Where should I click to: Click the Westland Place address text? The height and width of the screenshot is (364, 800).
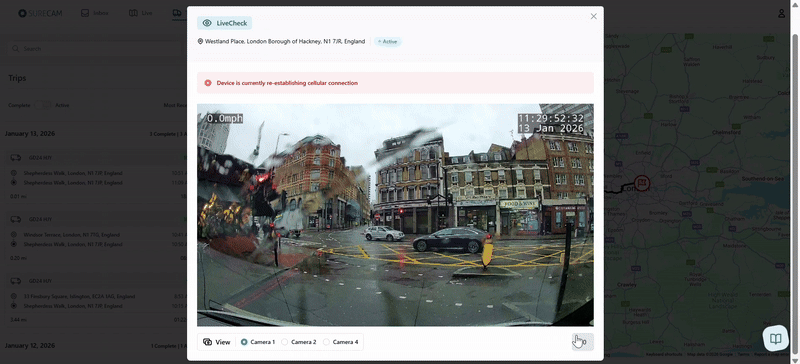(285, 41)
